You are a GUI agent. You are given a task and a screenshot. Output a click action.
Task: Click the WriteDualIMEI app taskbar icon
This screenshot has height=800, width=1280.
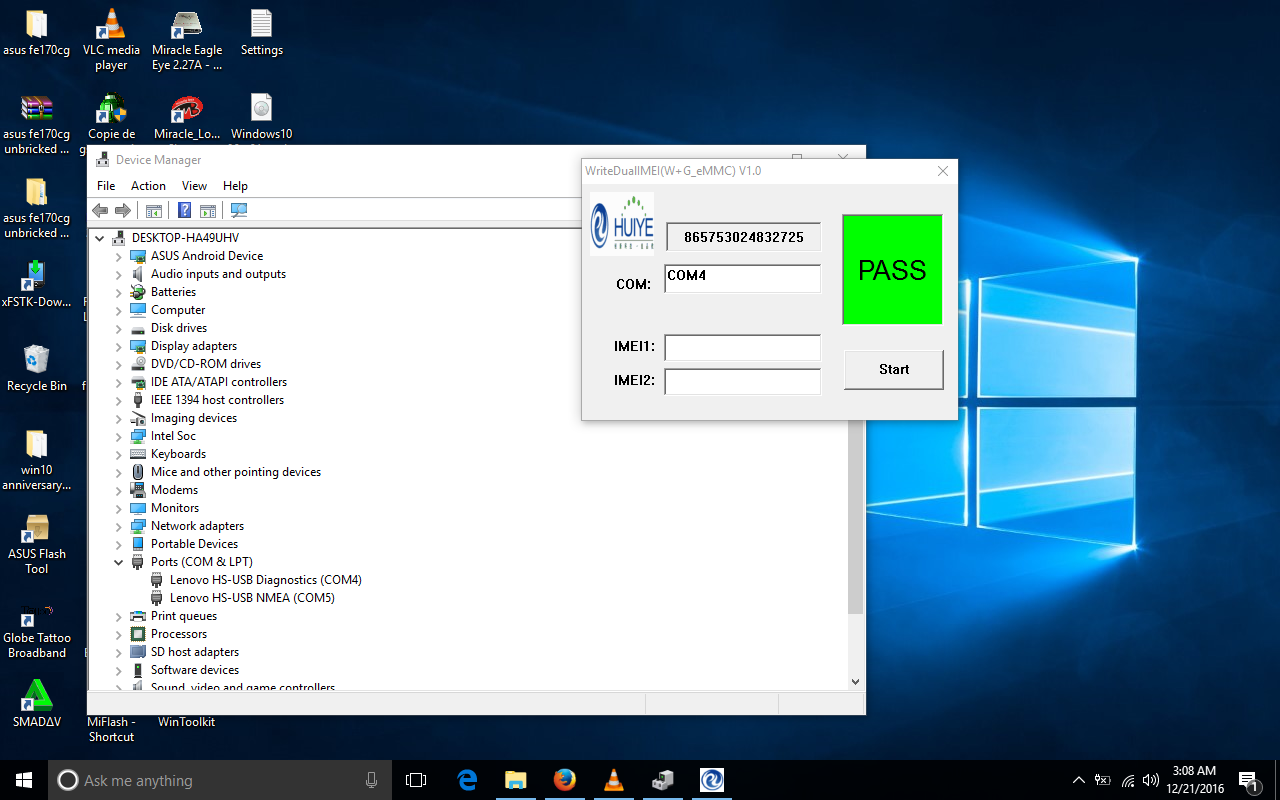click(x=711, y=780)
